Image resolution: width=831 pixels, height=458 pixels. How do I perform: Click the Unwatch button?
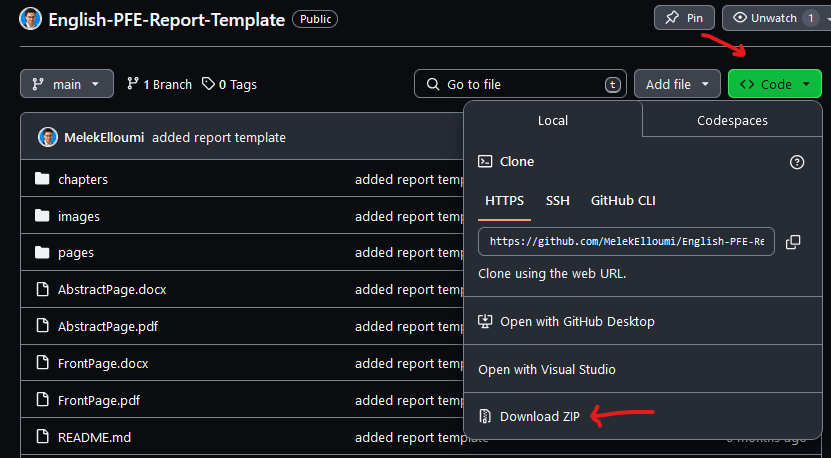click(776, 18)
